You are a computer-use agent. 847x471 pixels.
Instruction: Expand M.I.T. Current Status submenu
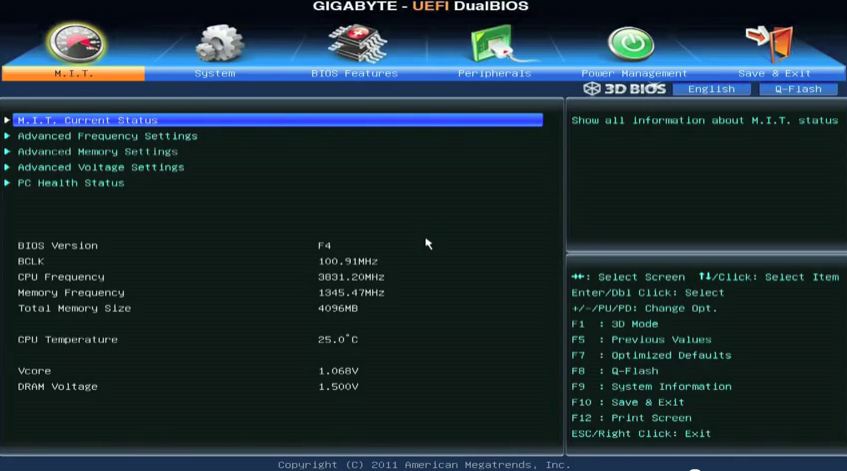click(x=87, y=120)
